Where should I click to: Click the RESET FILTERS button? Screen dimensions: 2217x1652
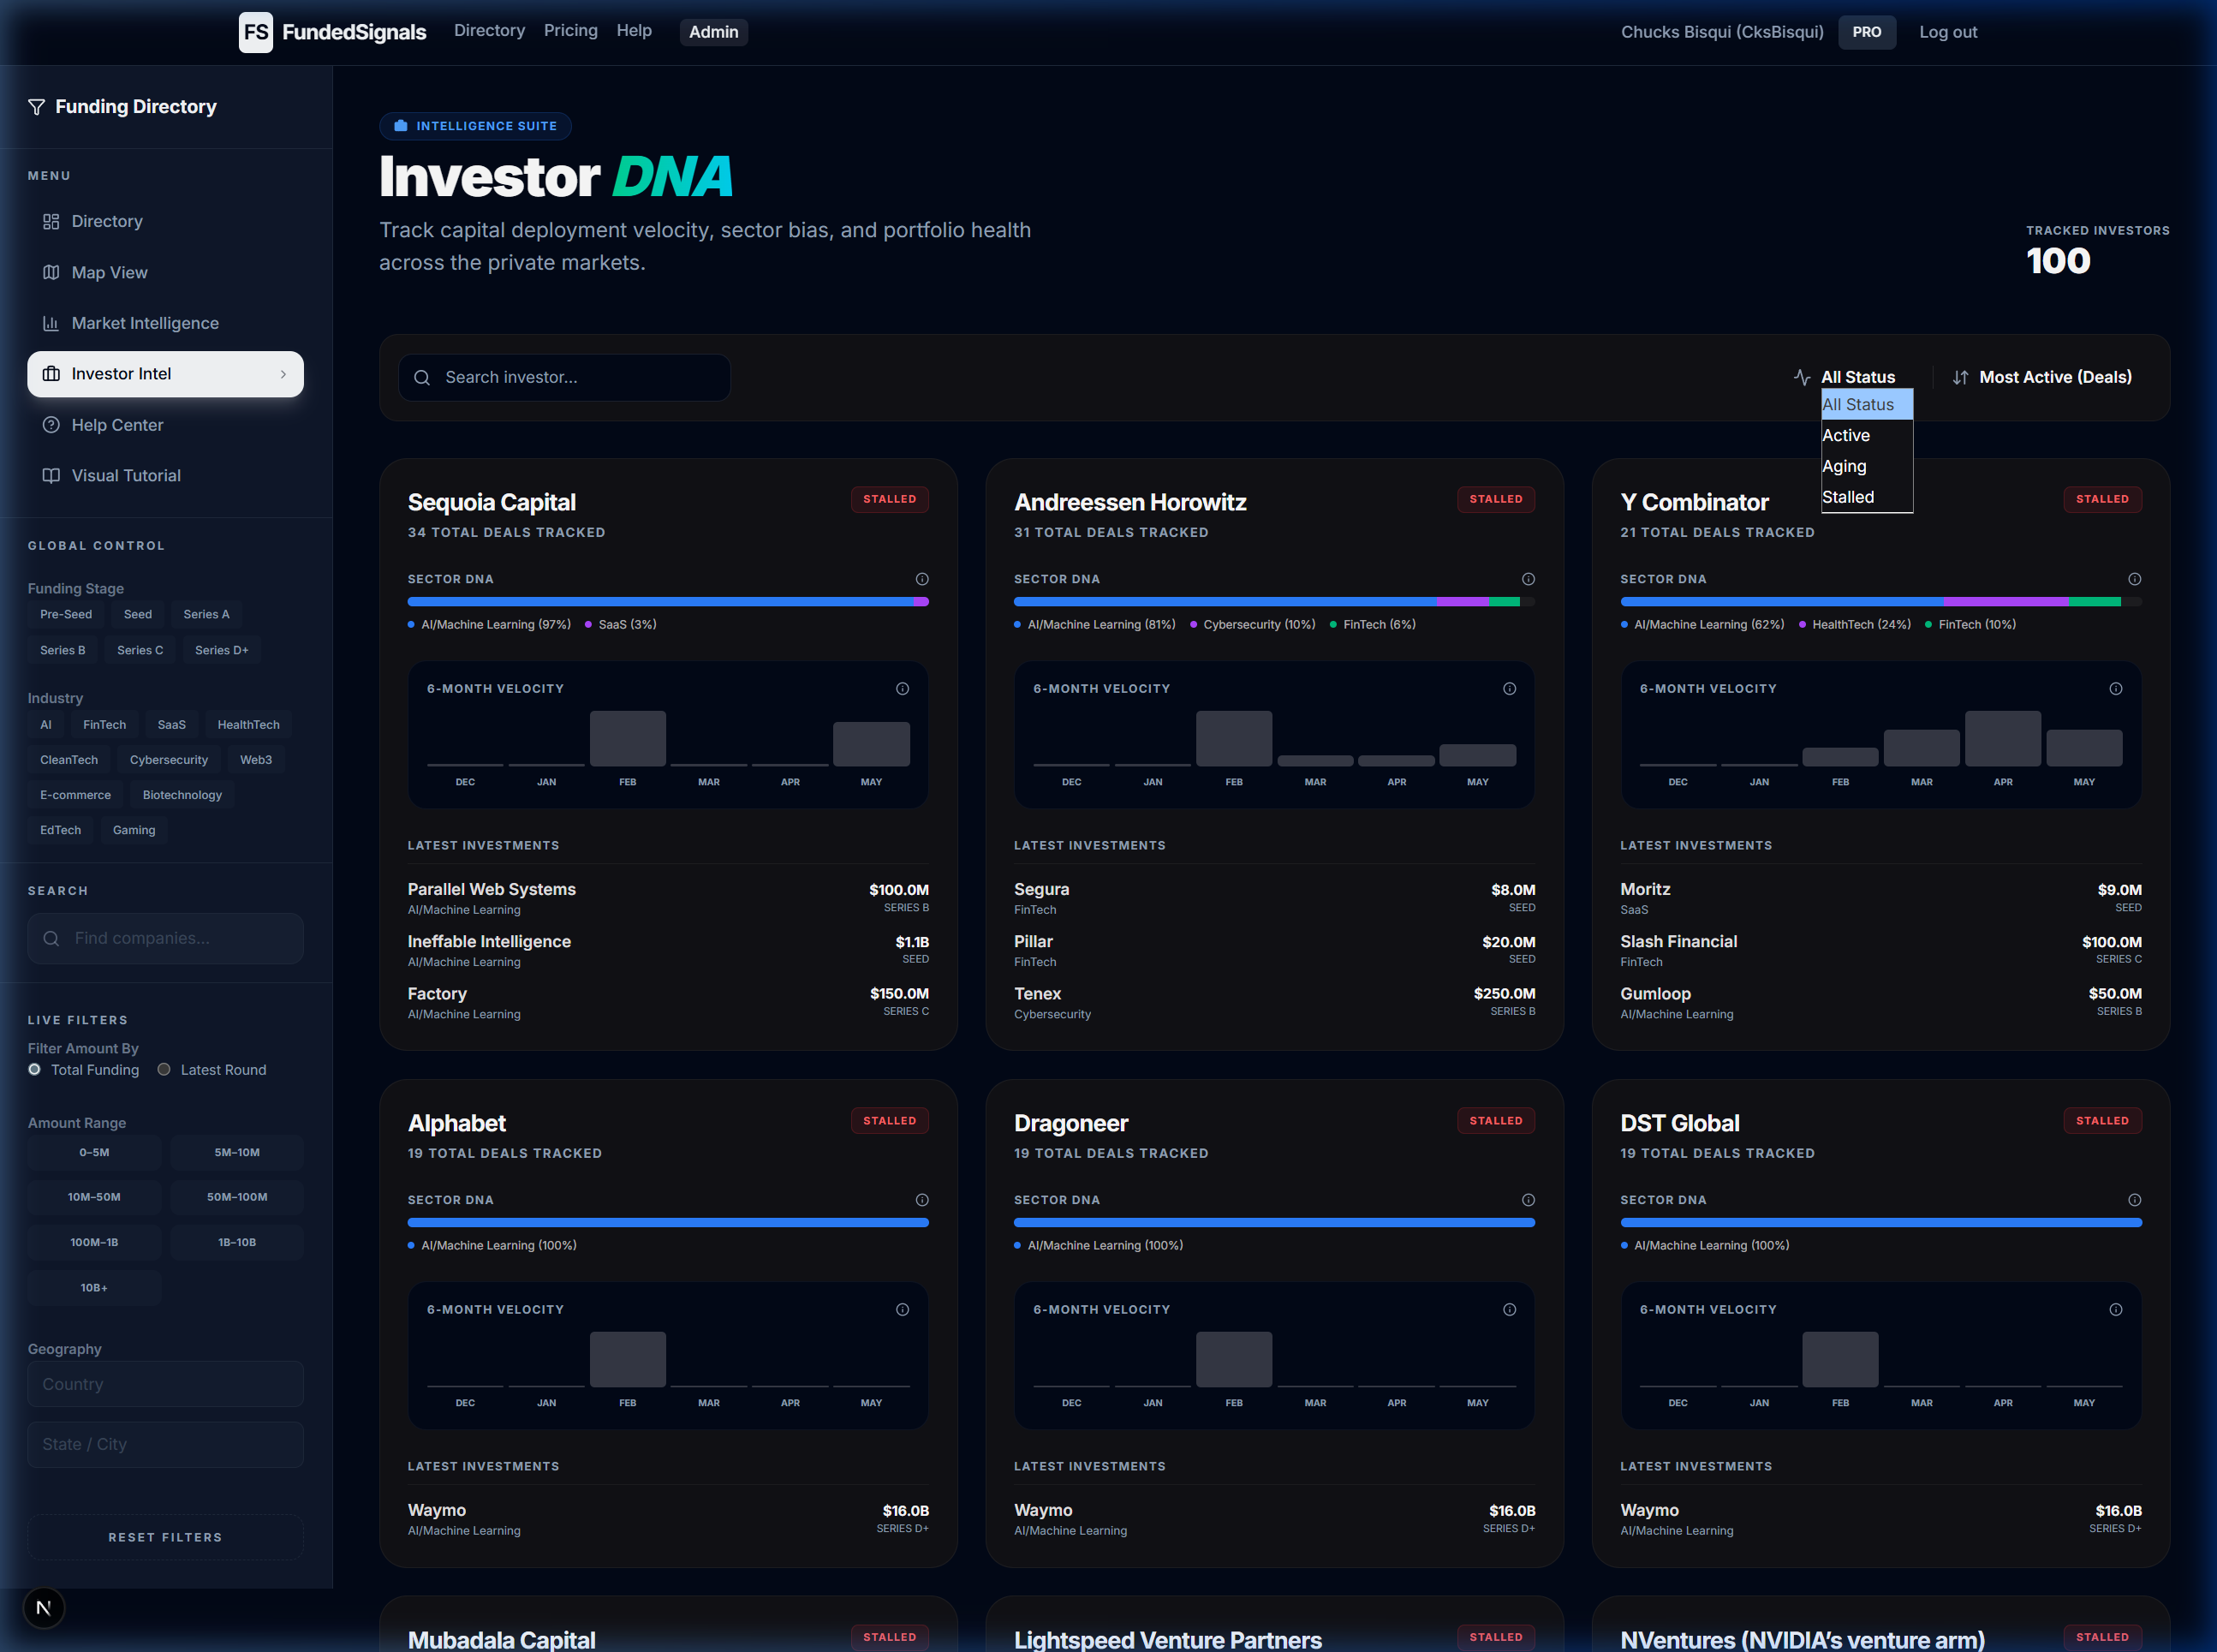tap(165, 1537)
